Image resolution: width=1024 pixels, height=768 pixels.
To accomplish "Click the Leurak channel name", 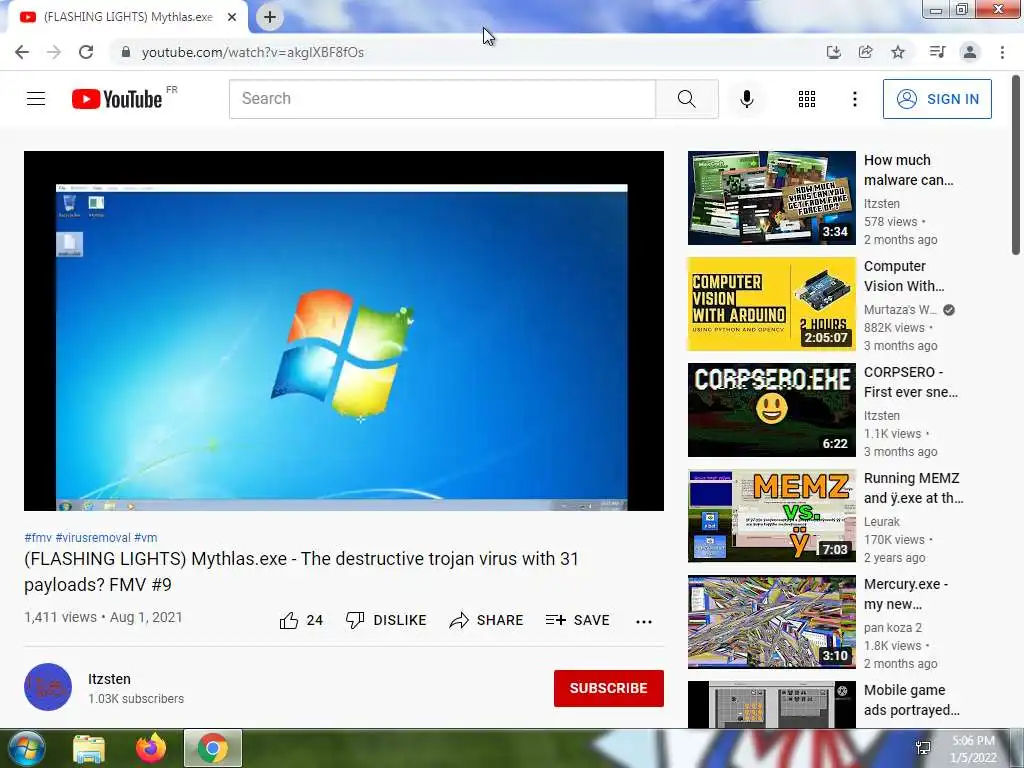I will click(882, 522).
